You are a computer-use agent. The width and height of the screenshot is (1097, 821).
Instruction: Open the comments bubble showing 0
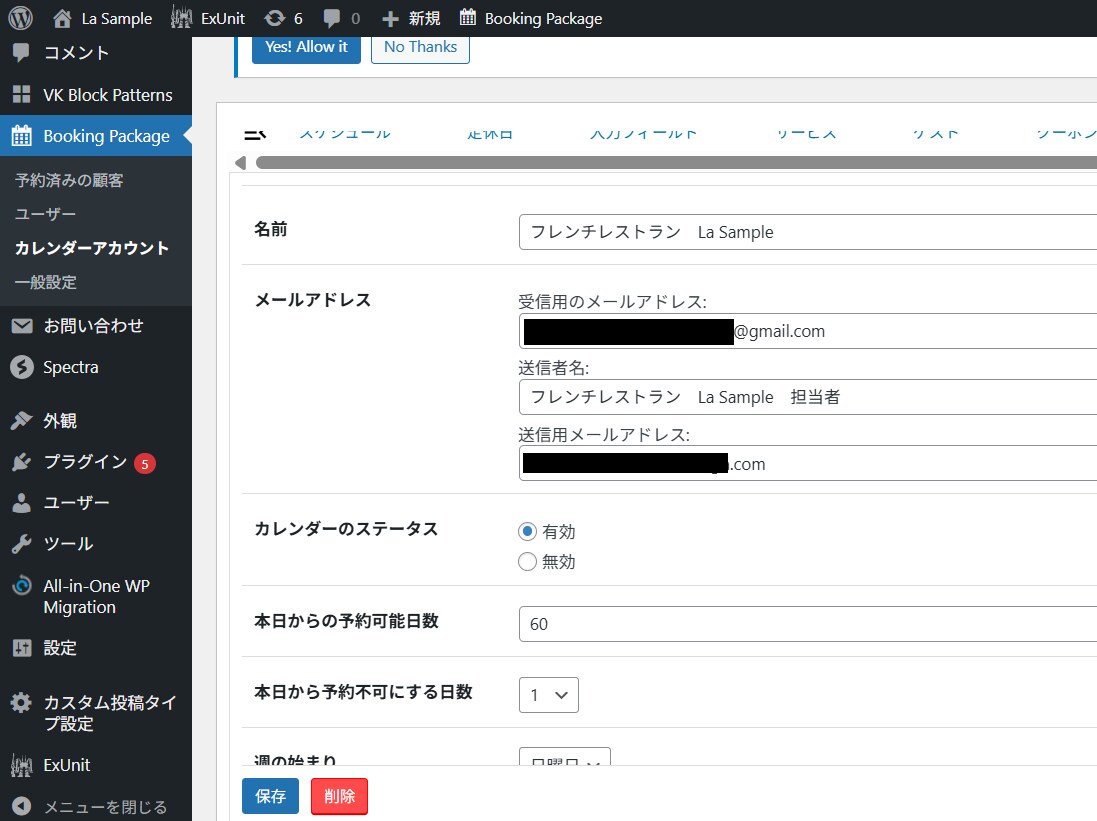(341, 18)
